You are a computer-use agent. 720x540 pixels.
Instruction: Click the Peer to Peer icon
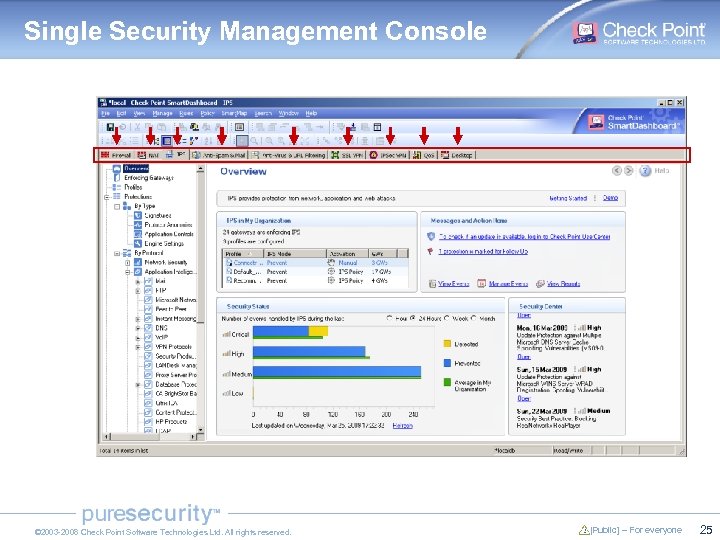click(148, 309)
